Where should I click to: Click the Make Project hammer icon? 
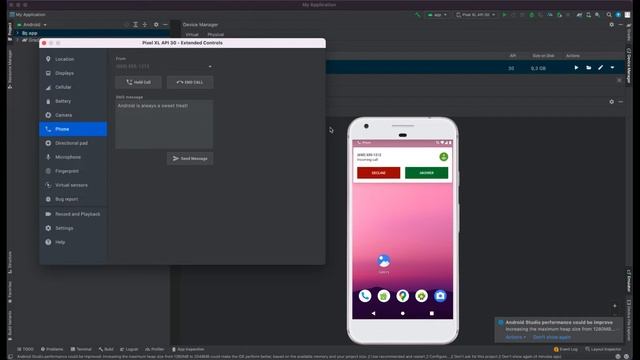coord(417,15)
